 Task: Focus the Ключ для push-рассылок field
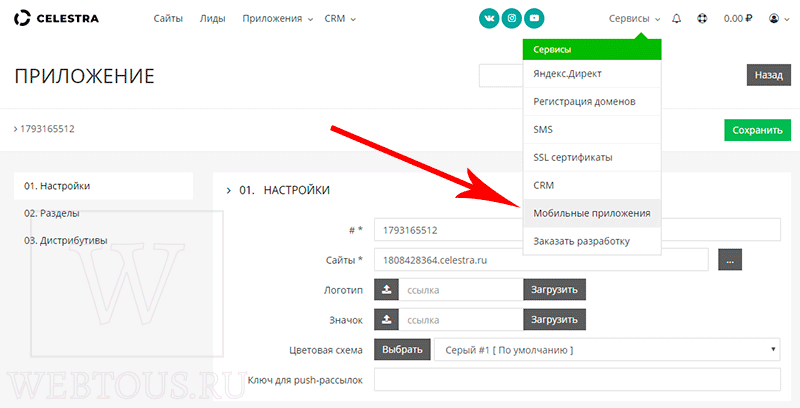(577, 380)
